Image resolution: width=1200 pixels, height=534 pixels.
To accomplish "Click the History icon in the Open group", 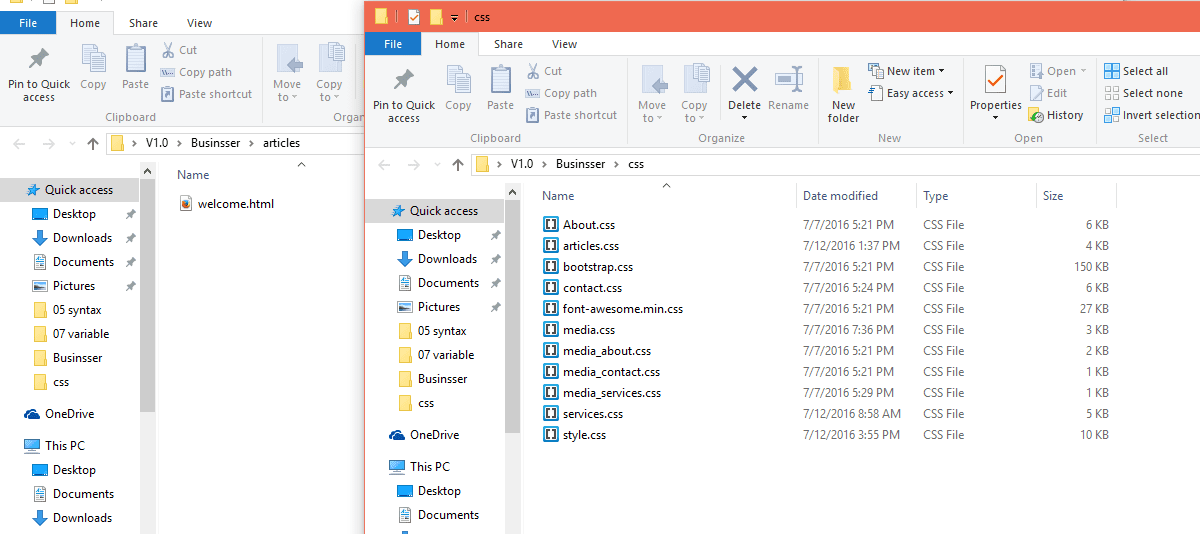I will (1056, 115).
